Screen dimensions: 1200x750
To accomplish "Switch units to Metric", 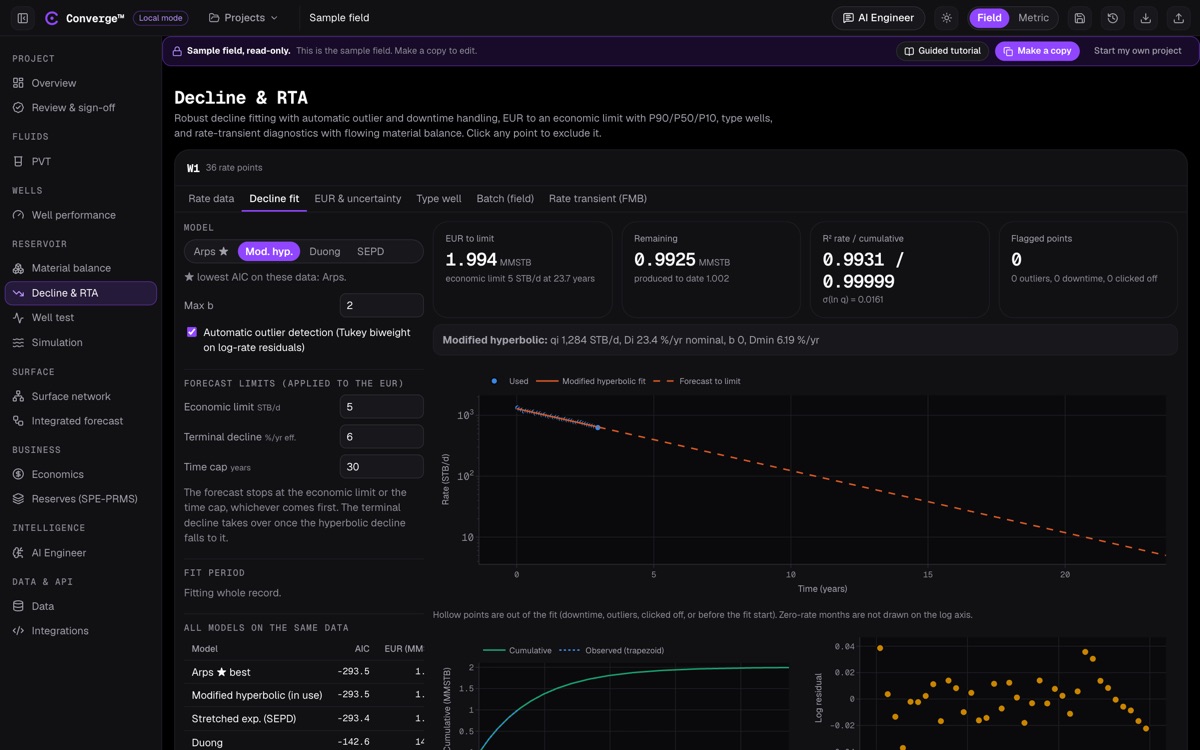I will click(x=1033, y=18).
